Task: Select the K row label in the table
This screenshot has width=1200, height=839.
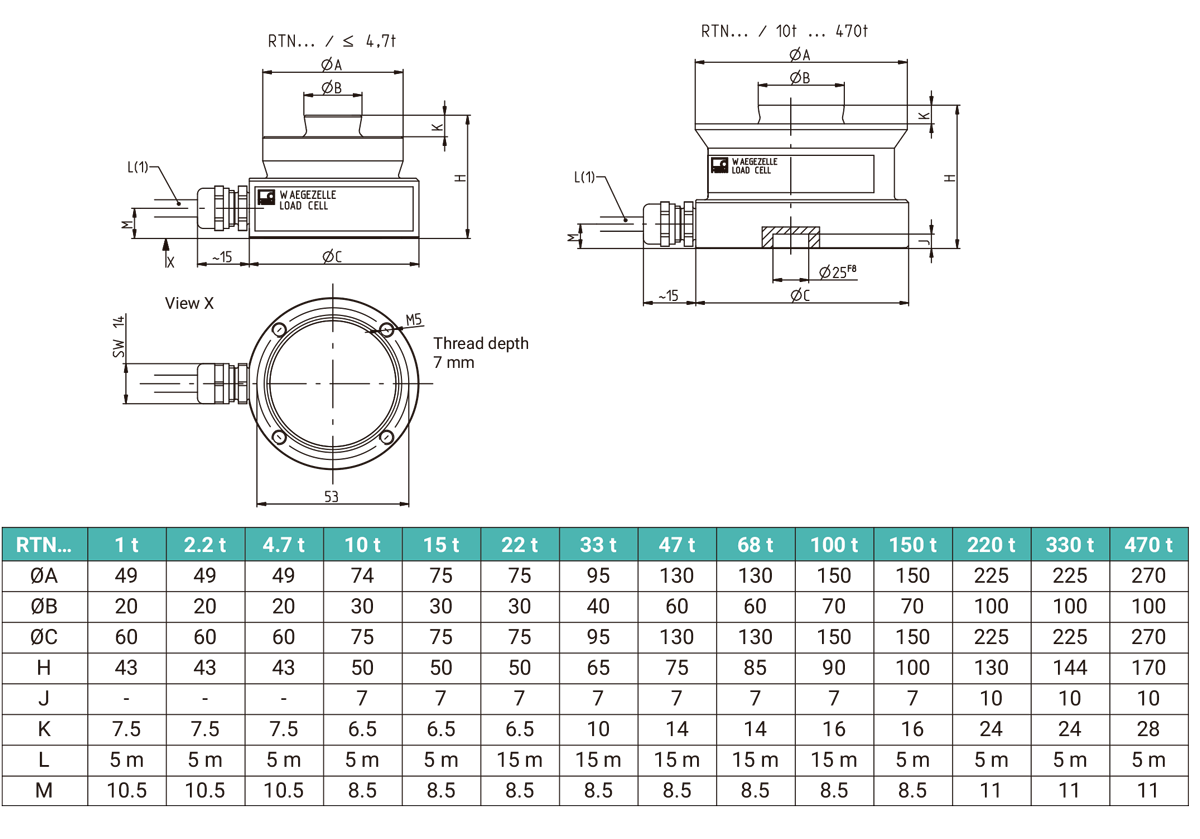Action: point(45,729)
